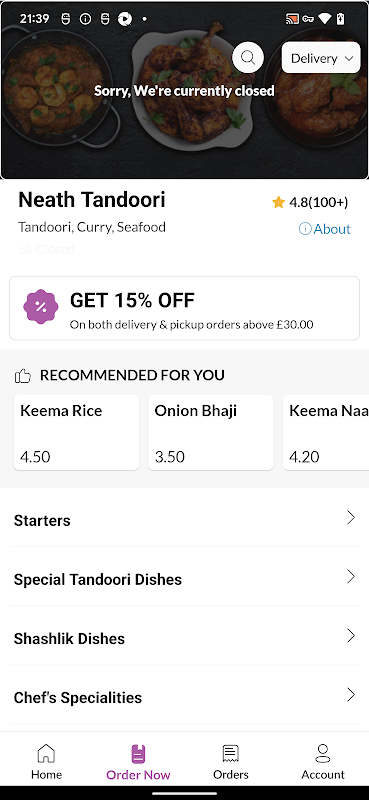Expand the Starters category chevron

[x=351, y=518]
